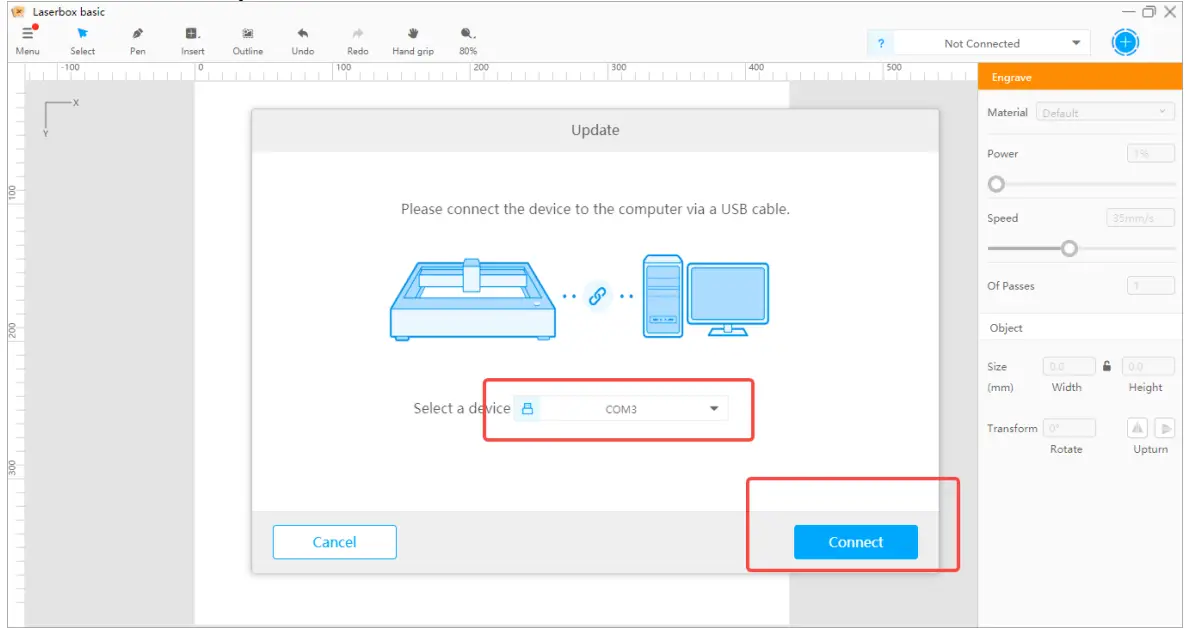1191x631 pixels.
Task: Click the Laserbox app logo in title bar
Action: [18, 11]
